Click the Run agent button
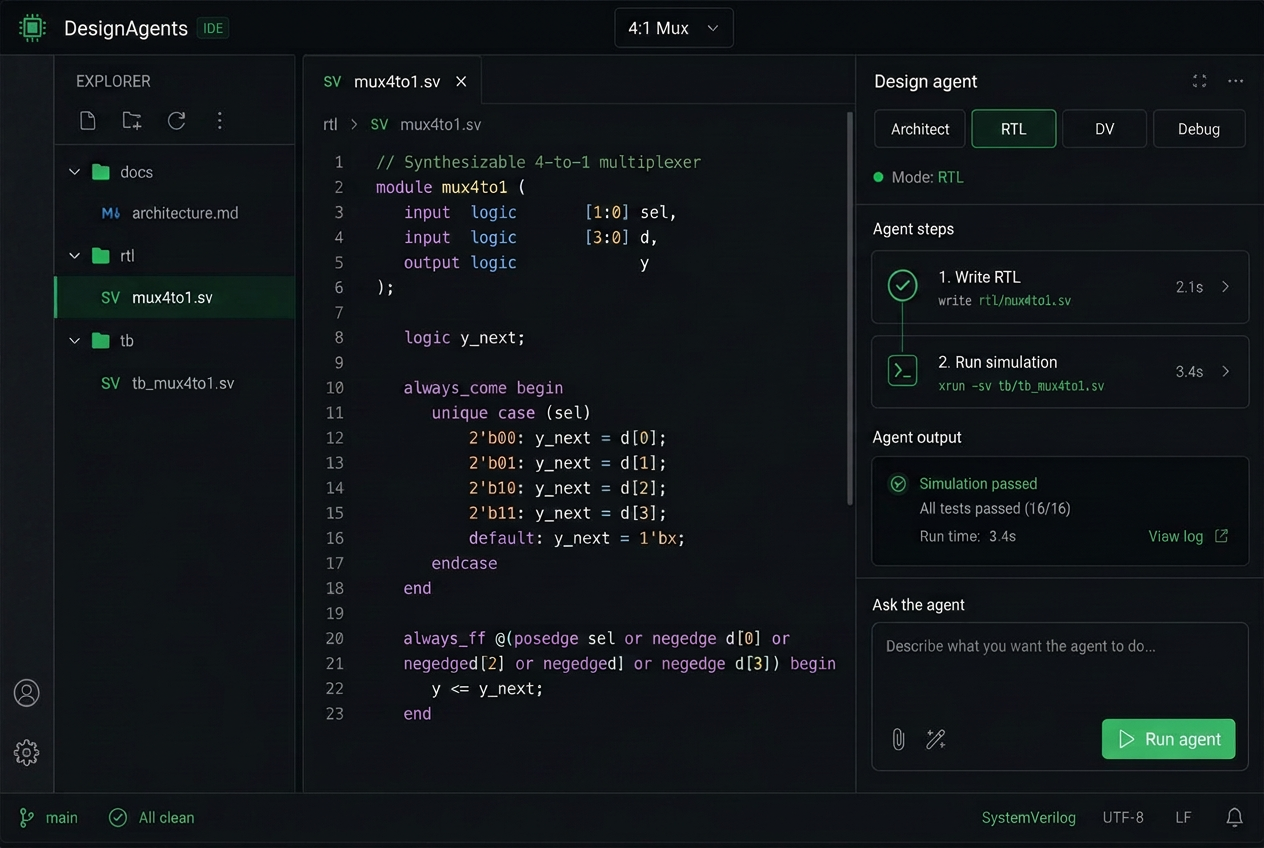Image resolution: width=1264 pixels, height=848 pixels. click(1169, 739)
